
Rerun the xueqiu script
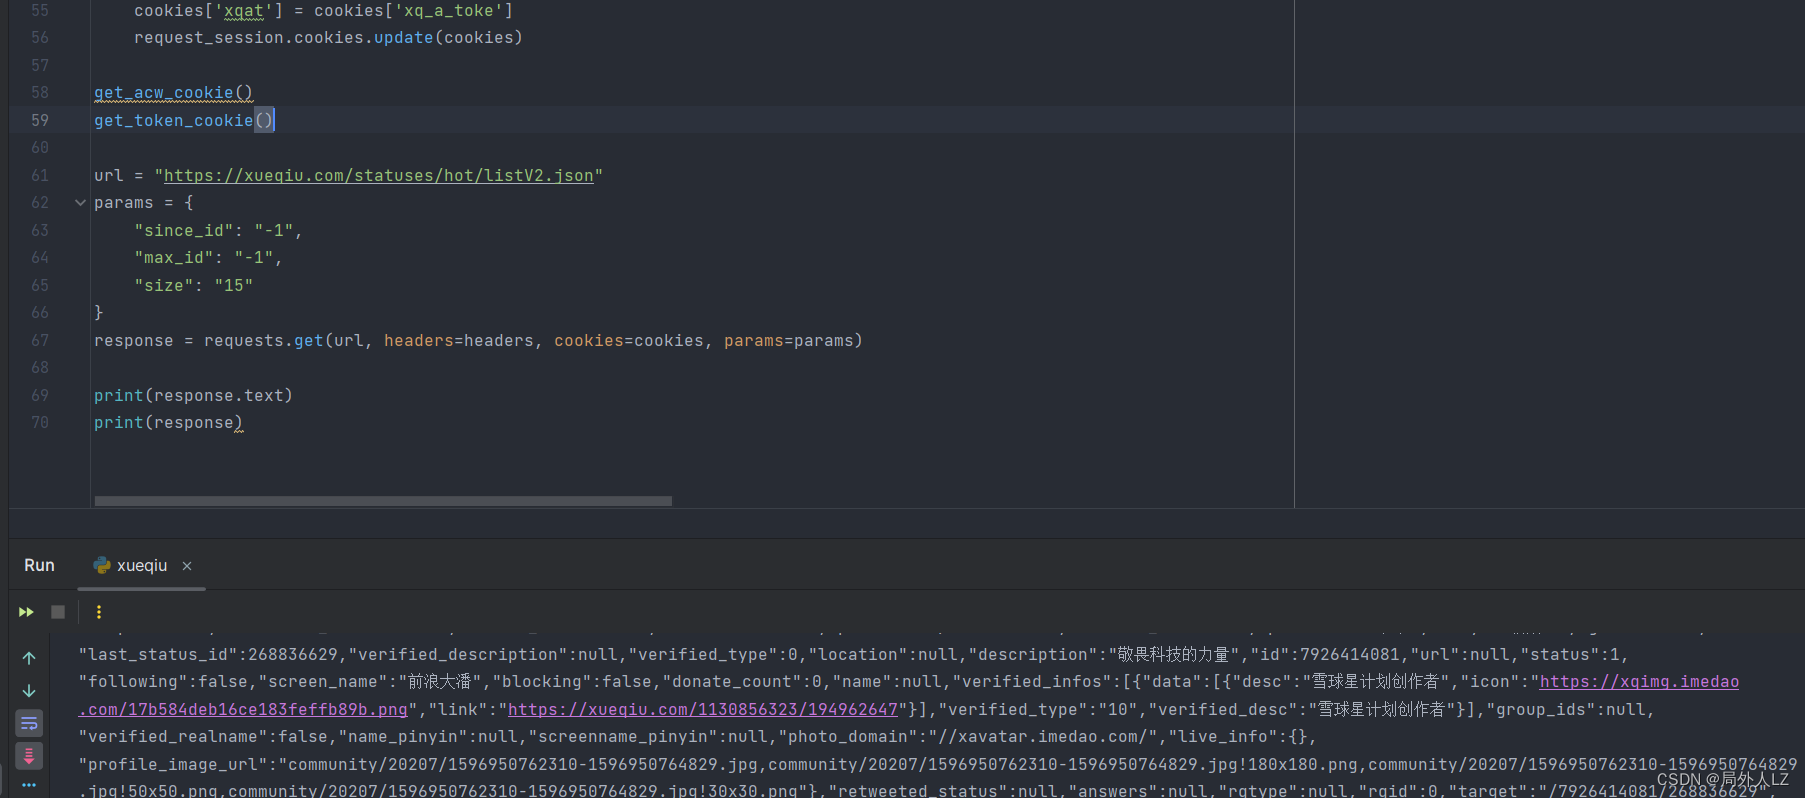26,612
